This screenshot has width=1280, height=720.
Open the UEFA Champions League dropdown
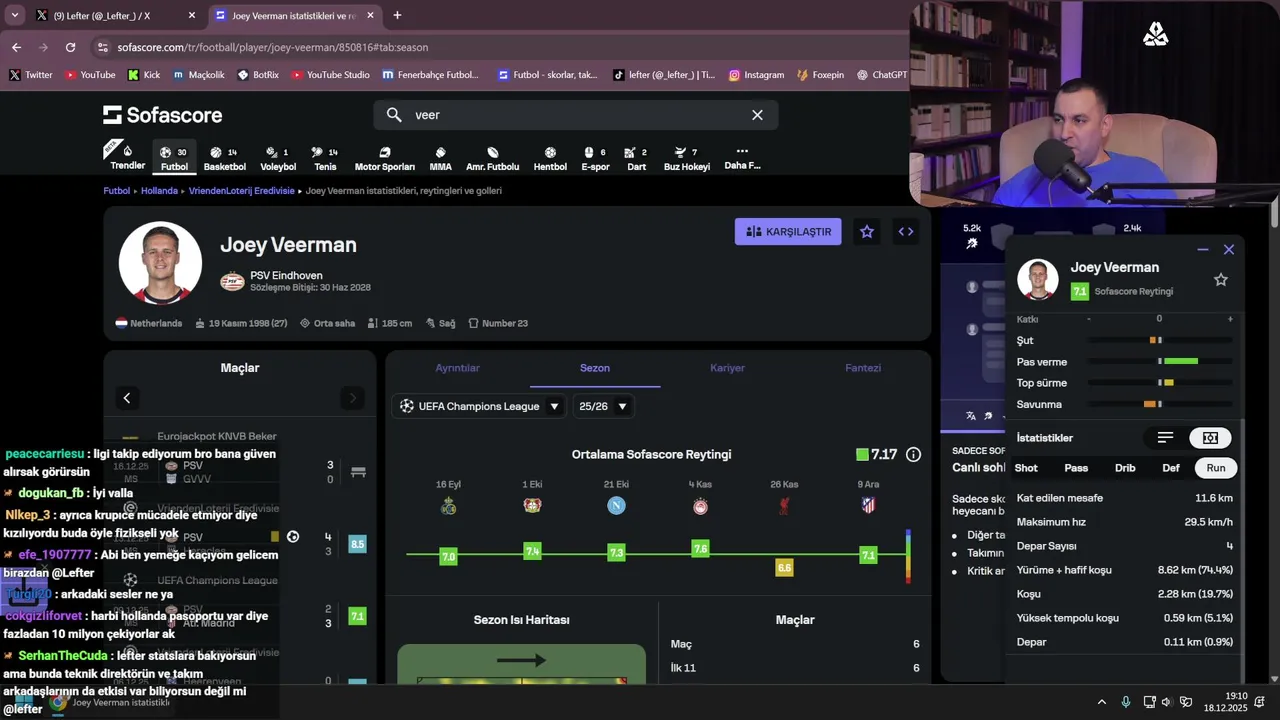[480, 406]
